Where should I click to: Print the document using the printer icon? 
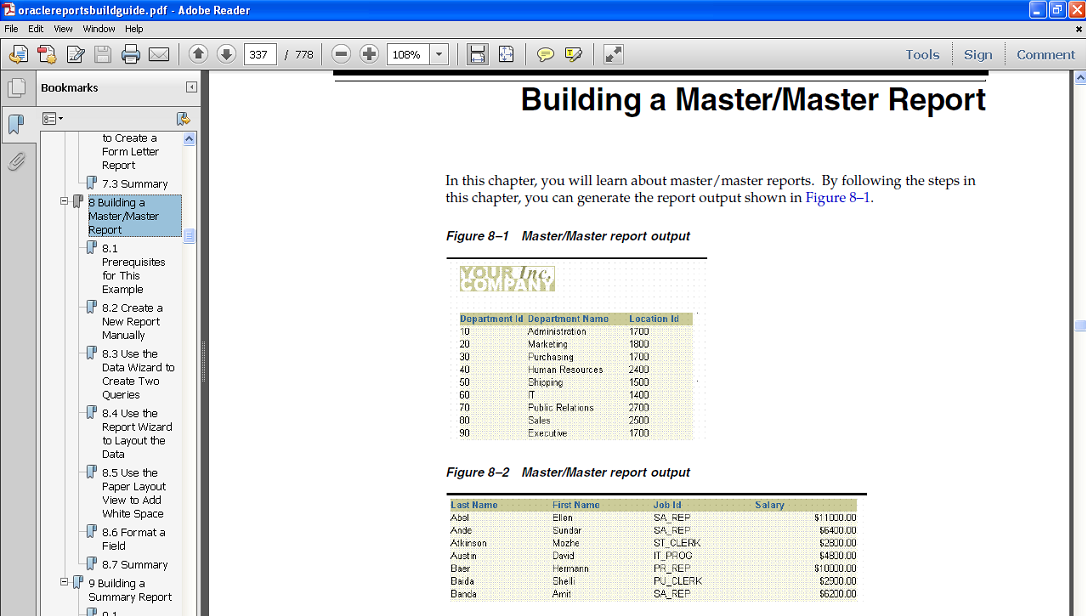131,54
